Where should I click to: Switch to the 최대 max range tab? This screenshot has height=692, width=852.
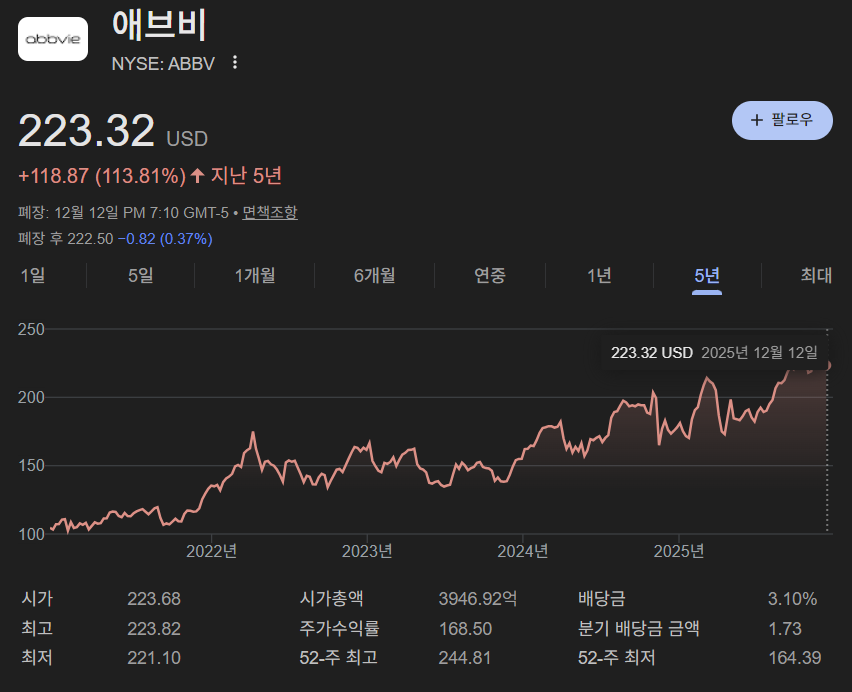click(816, 275)
